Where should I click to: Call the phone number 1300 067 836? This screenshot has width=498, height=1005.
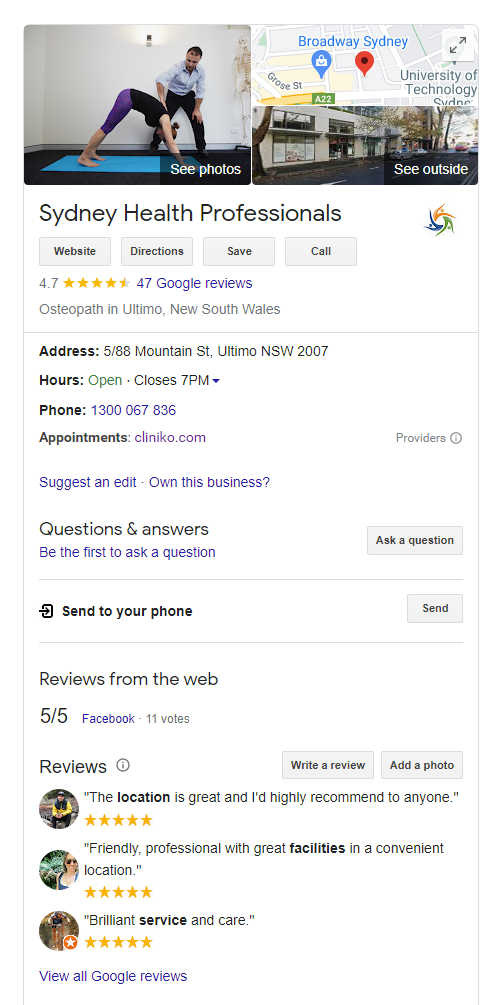tap(133, 410)
